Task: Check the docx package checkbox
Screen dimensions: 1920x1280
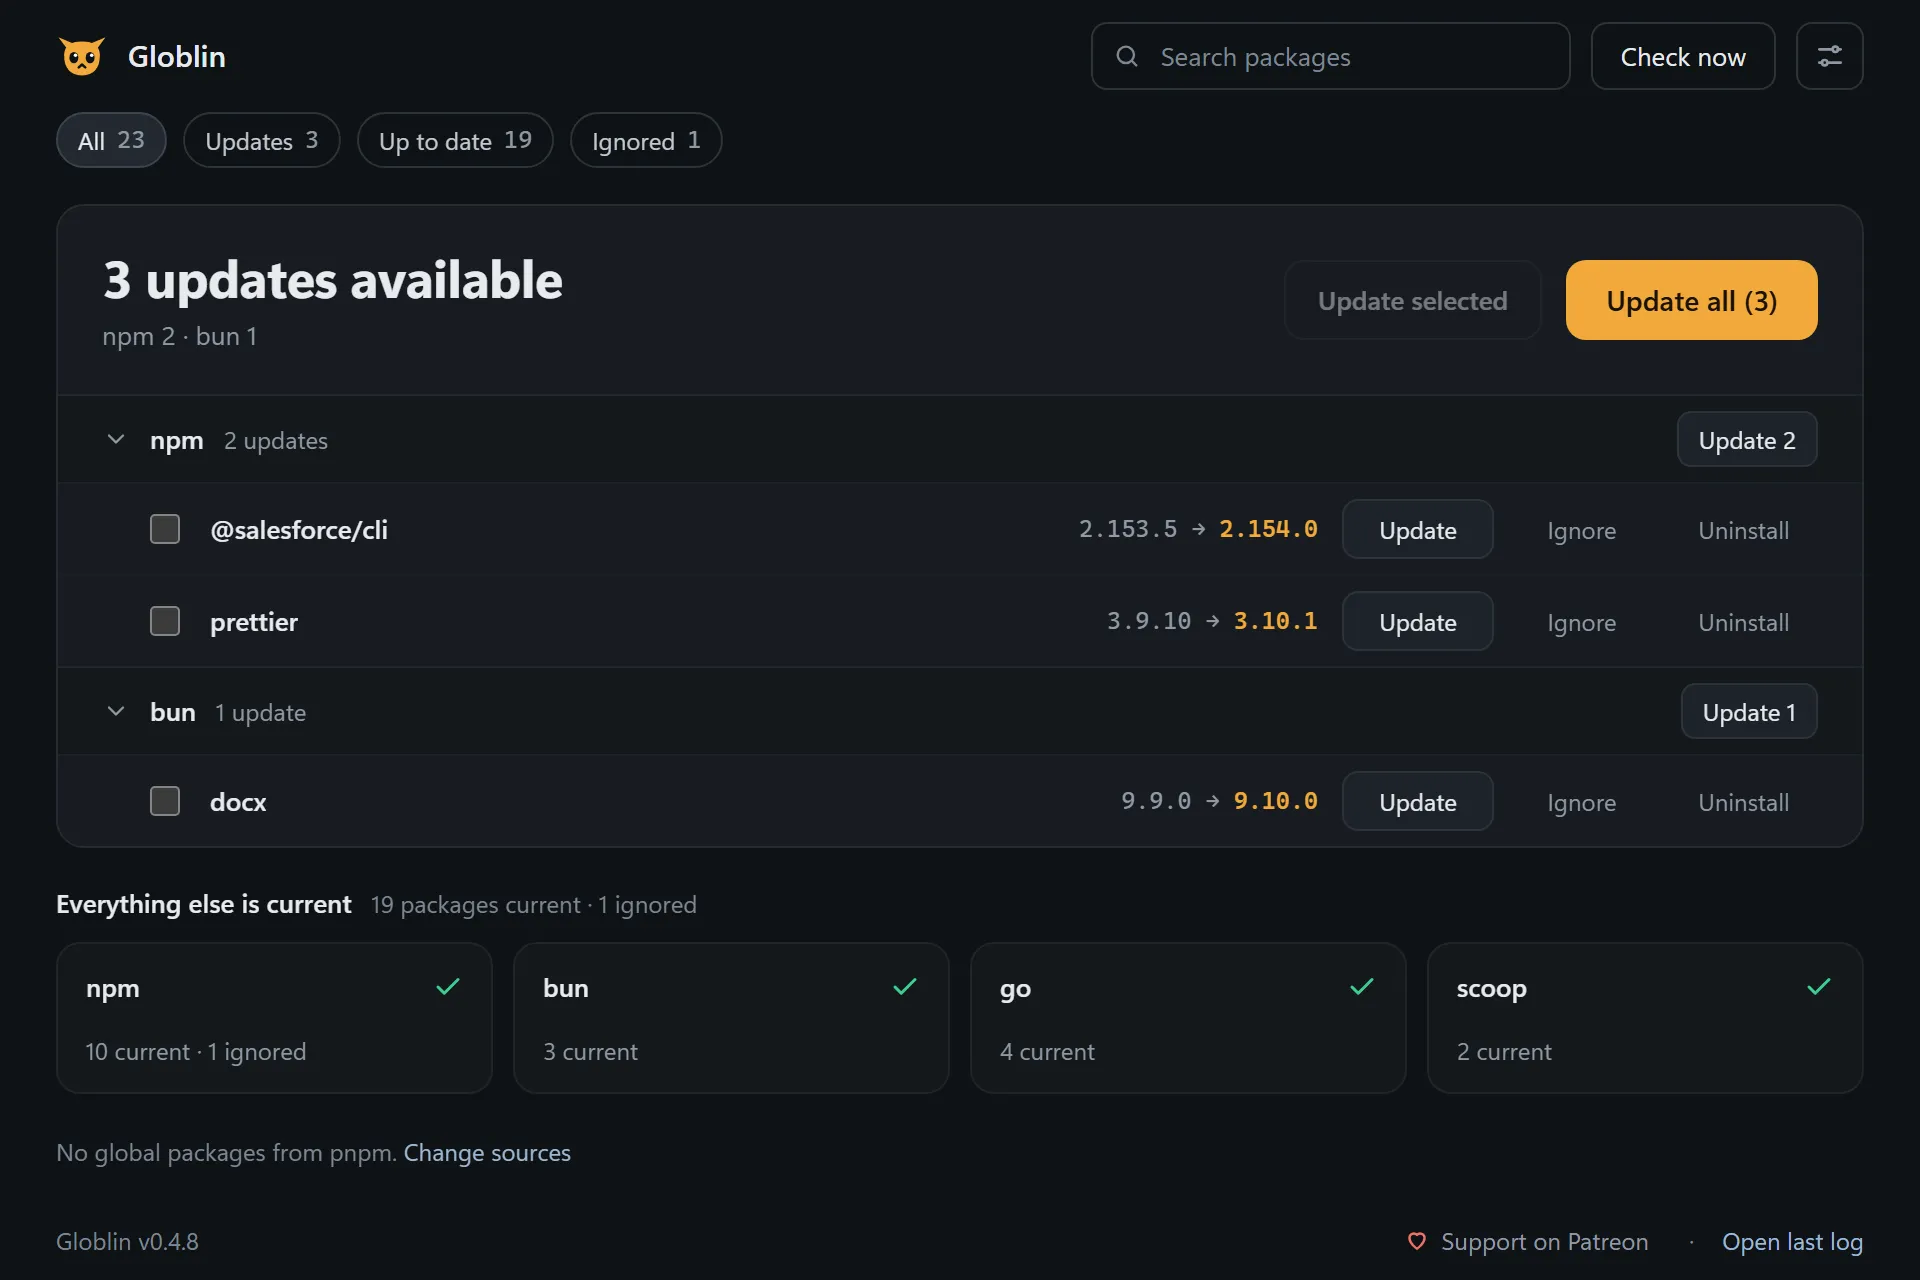Action: click(165, 801)
